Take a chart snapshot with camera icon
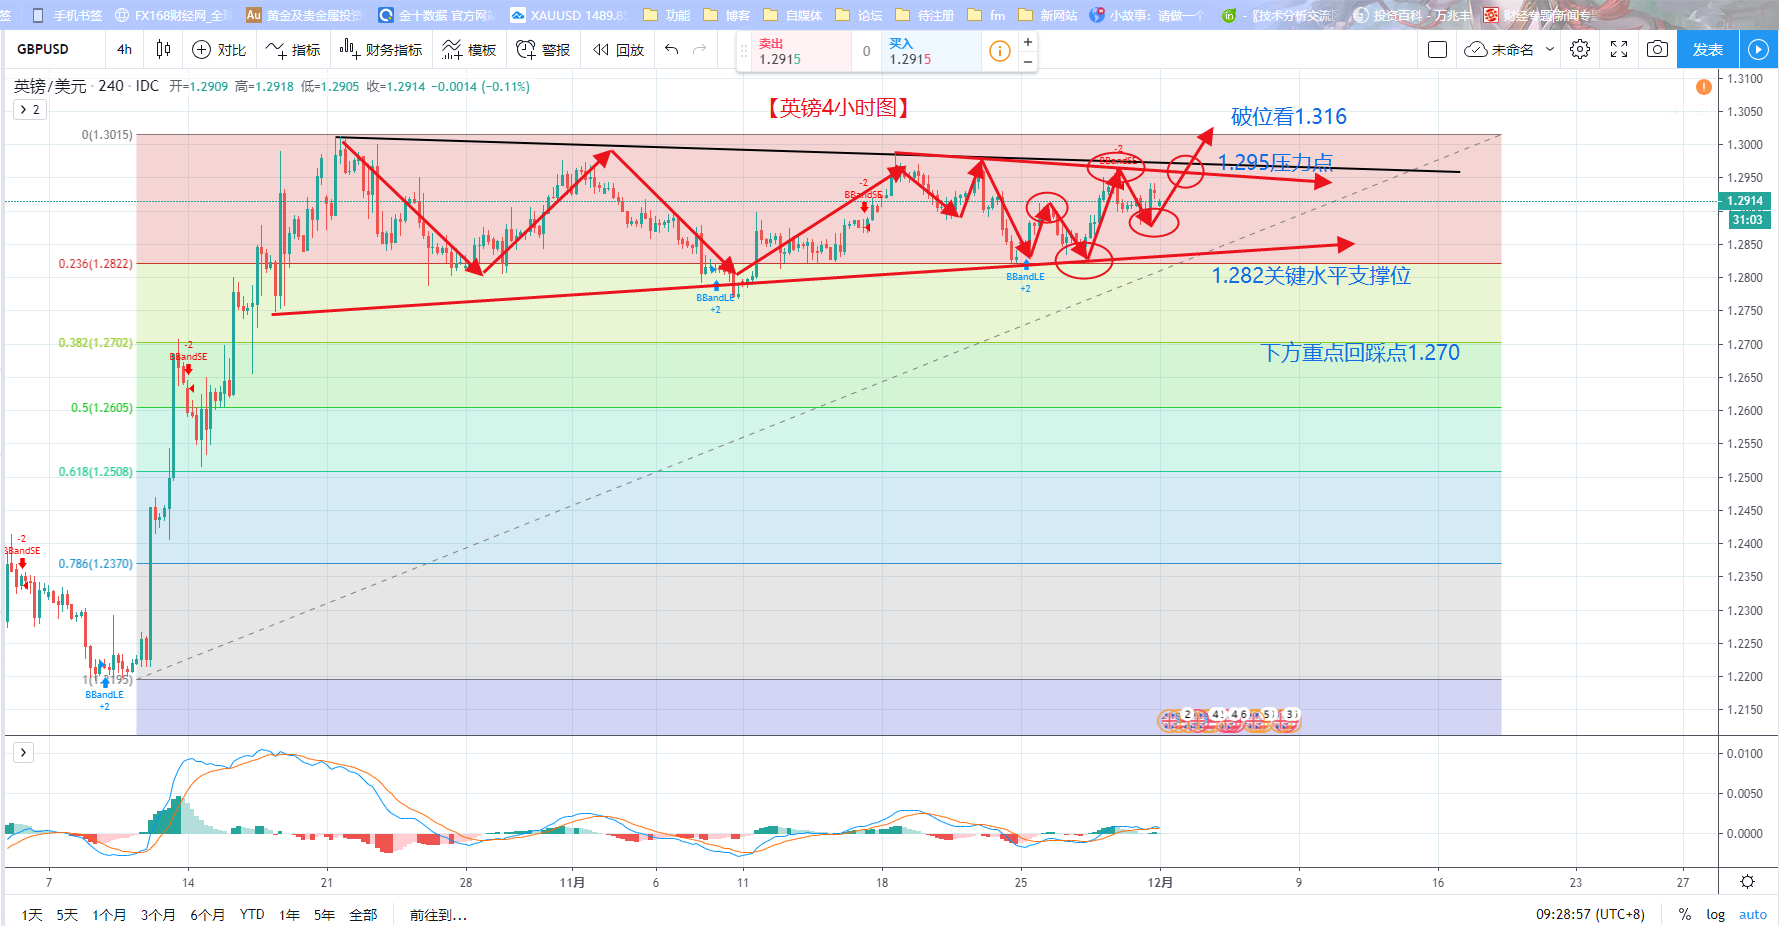1779x926 pixels. coord(1657,49)
